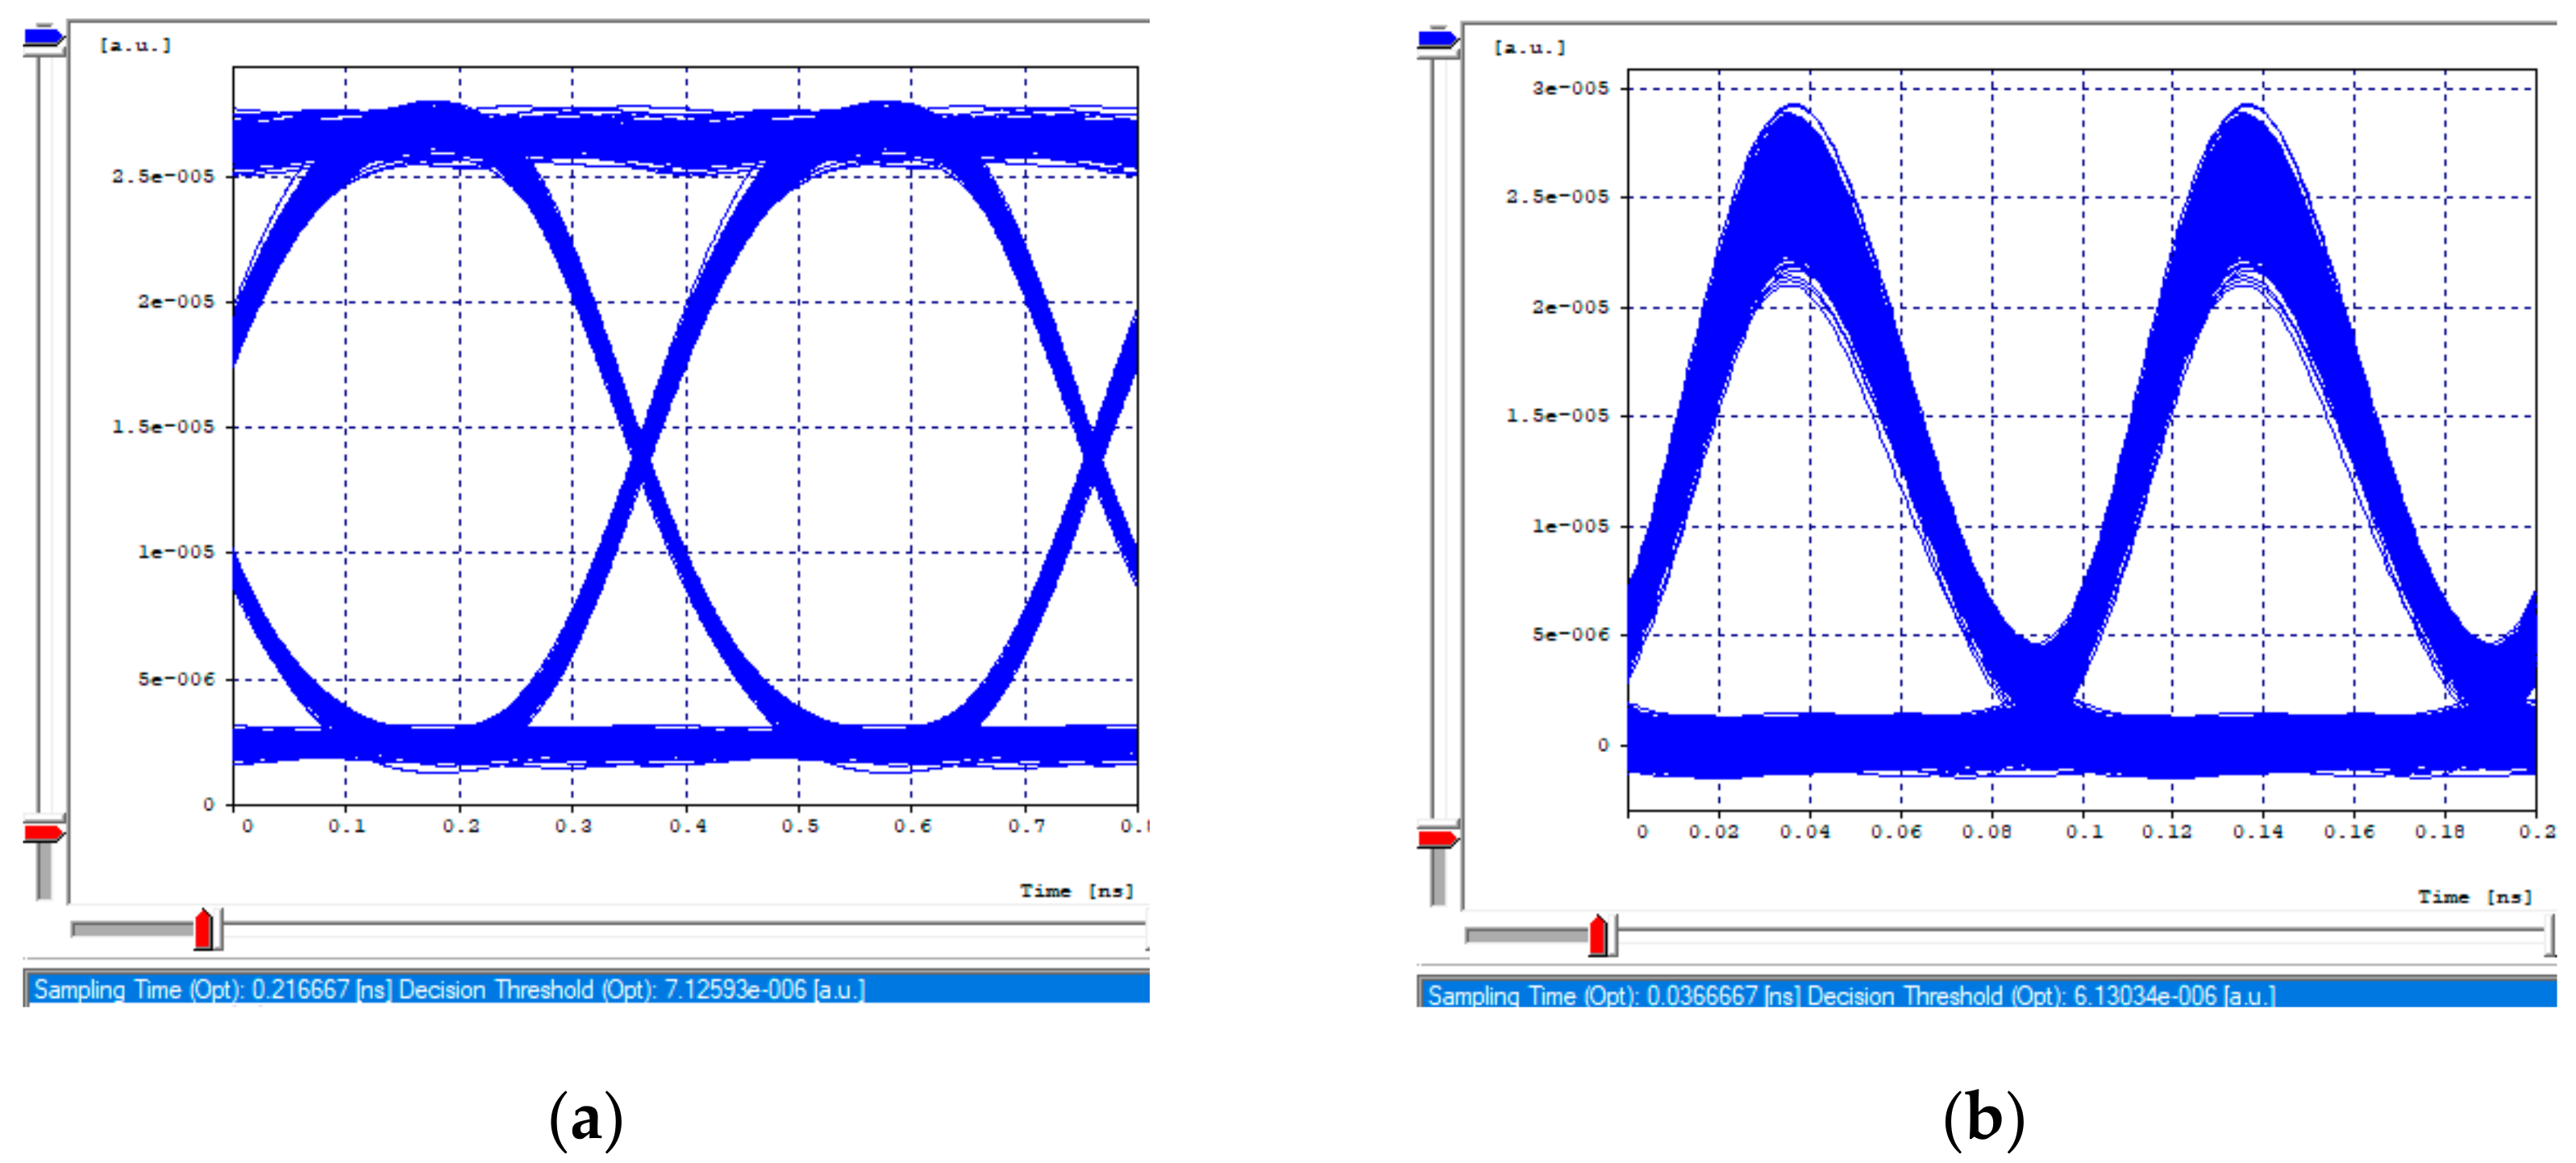Click red horizontal slider handle under diagram (b)
Viewport: 2576px width, 1163px height.
point(1598,936)
